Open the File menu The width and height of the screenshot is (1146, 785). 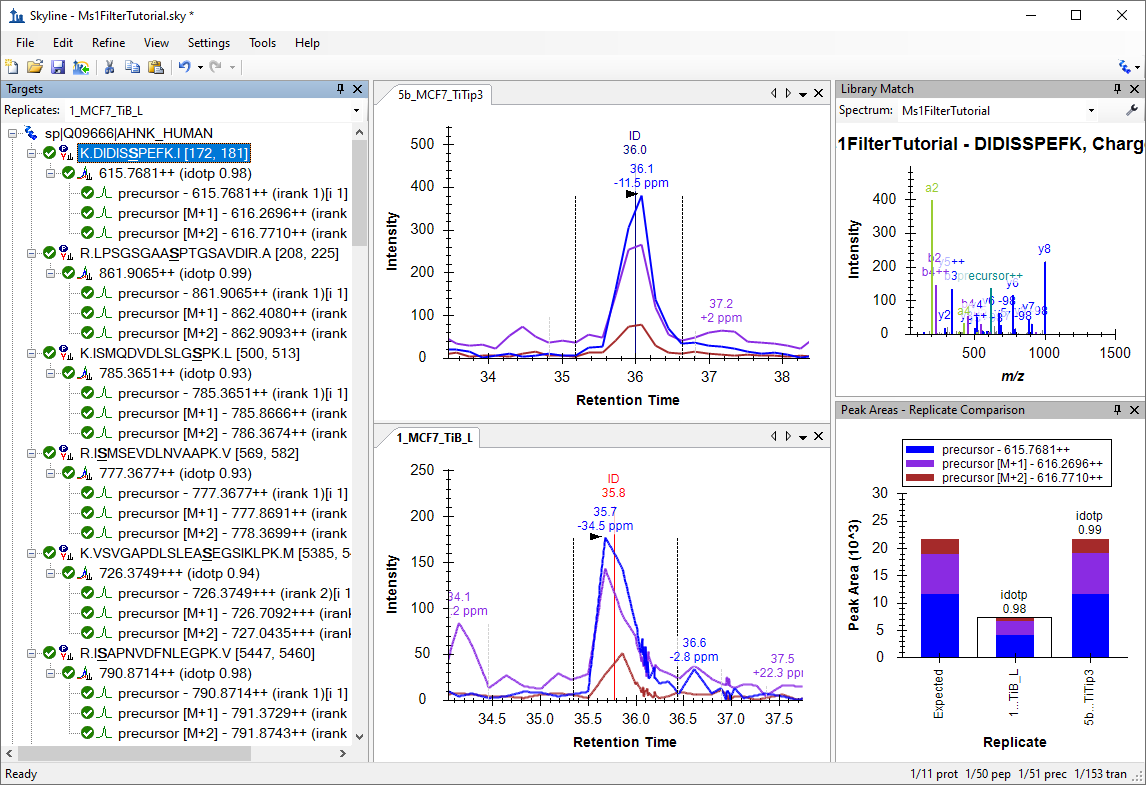(x=25, y=43)
